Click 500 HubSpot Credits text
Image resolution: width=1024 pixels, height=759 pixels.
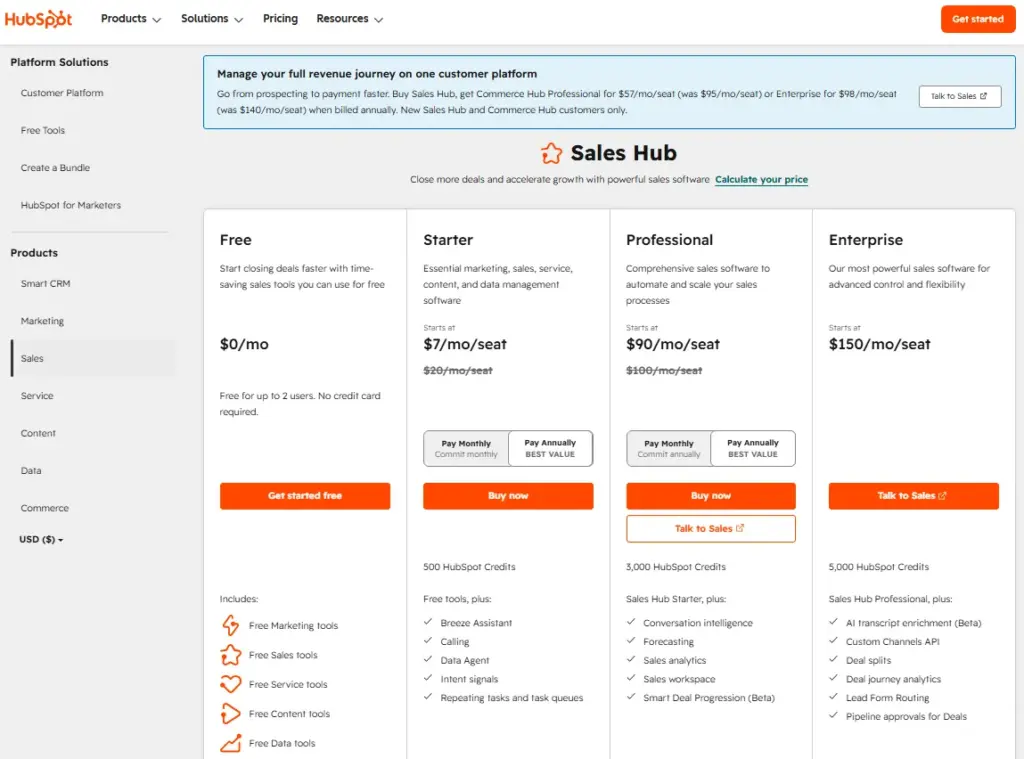pos(469,567)
